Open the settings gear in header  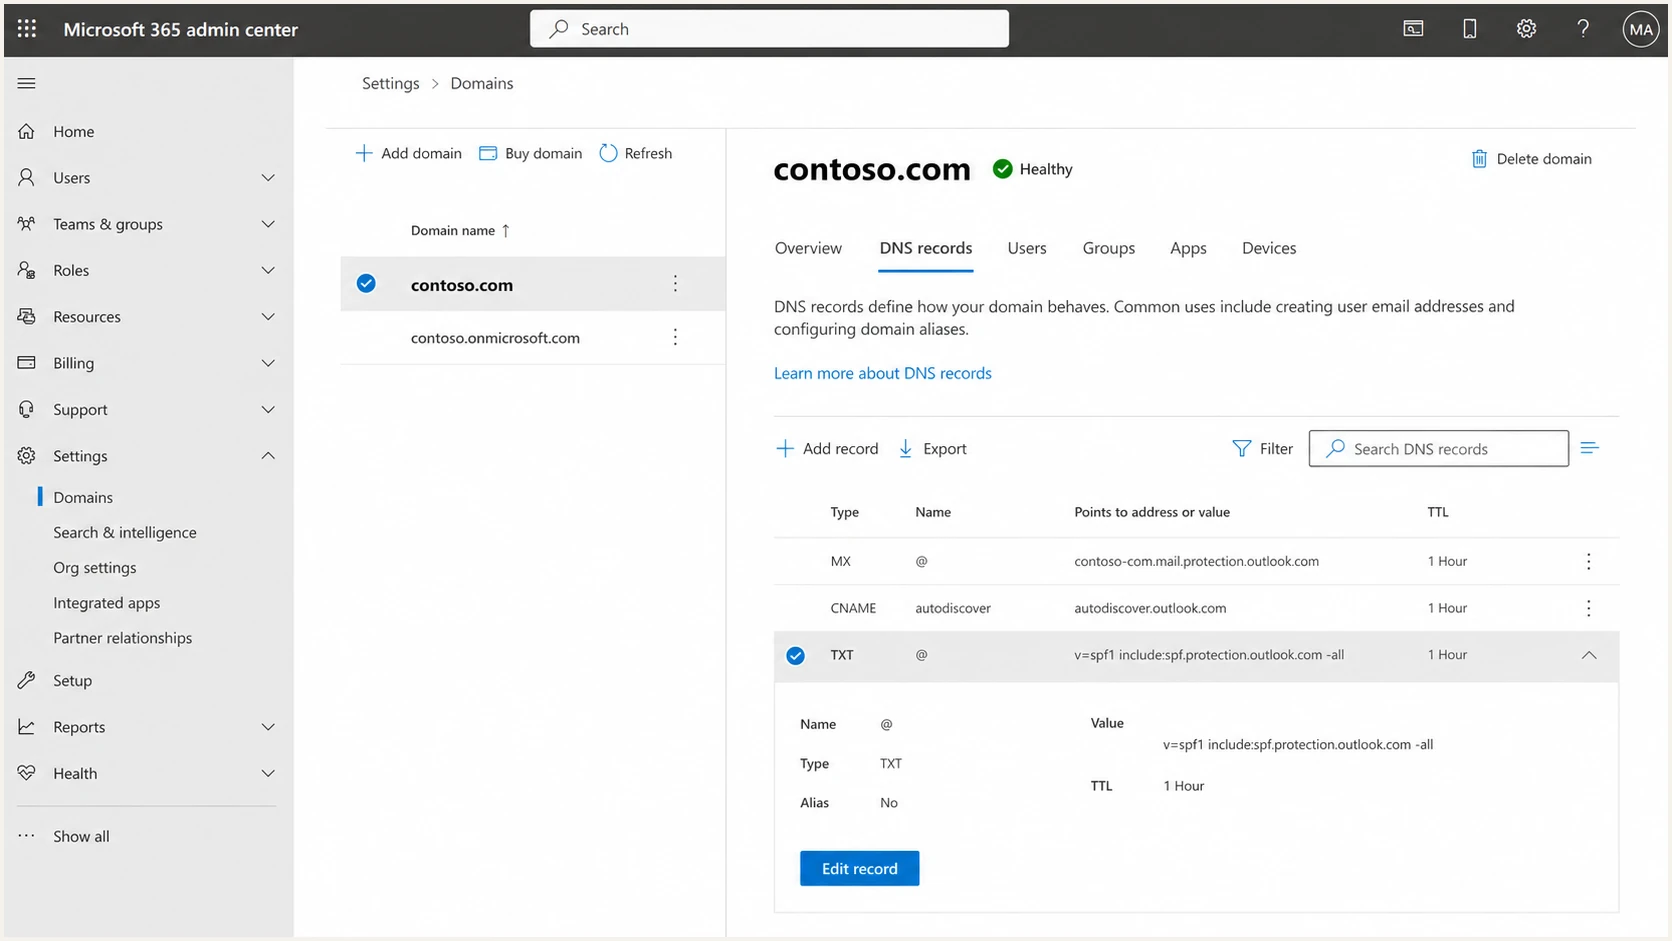pyautogui.click(x=1526, y=29)
